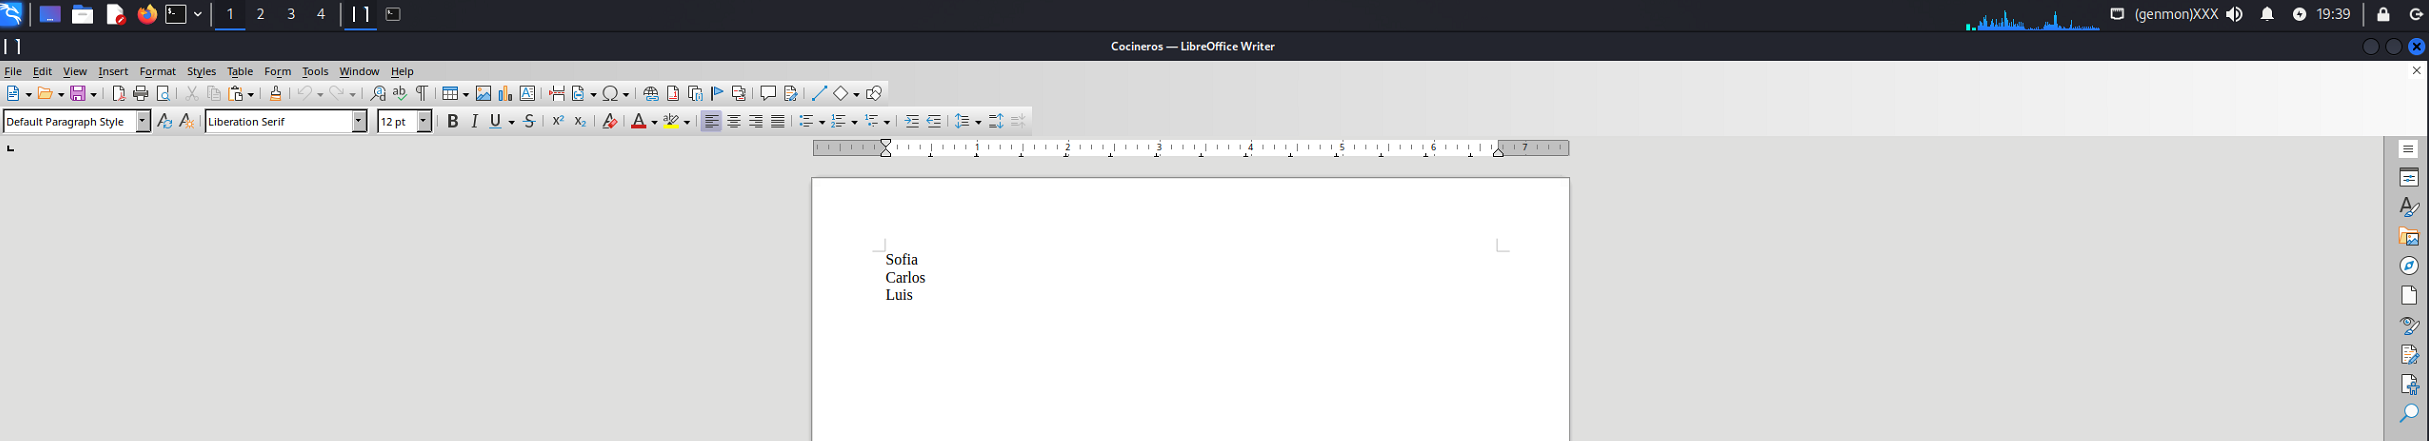Click the Clone Formatting paintbrush
The width and height of the screenshot is (2429, 441).
(x=275, y=94)
